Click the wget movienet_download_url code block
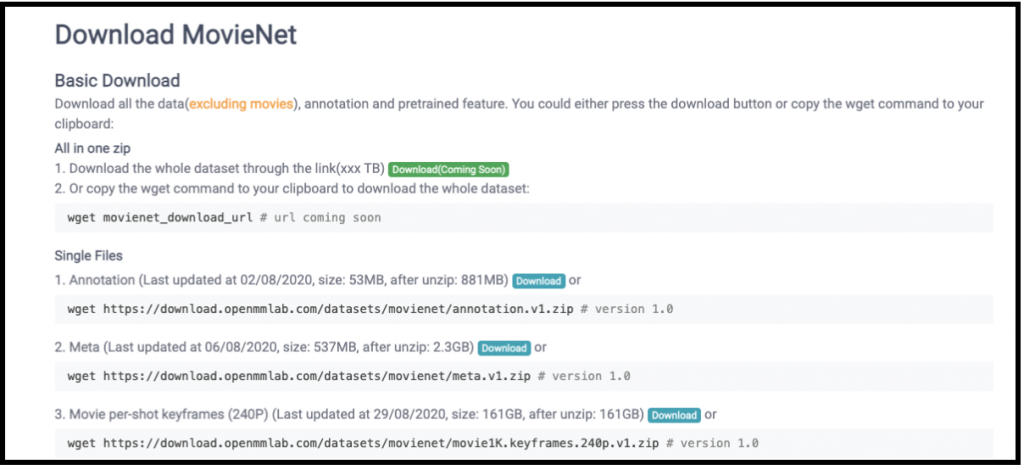Image resolution: width=1024 pixels, height=470 pixels. pos(524,217)
